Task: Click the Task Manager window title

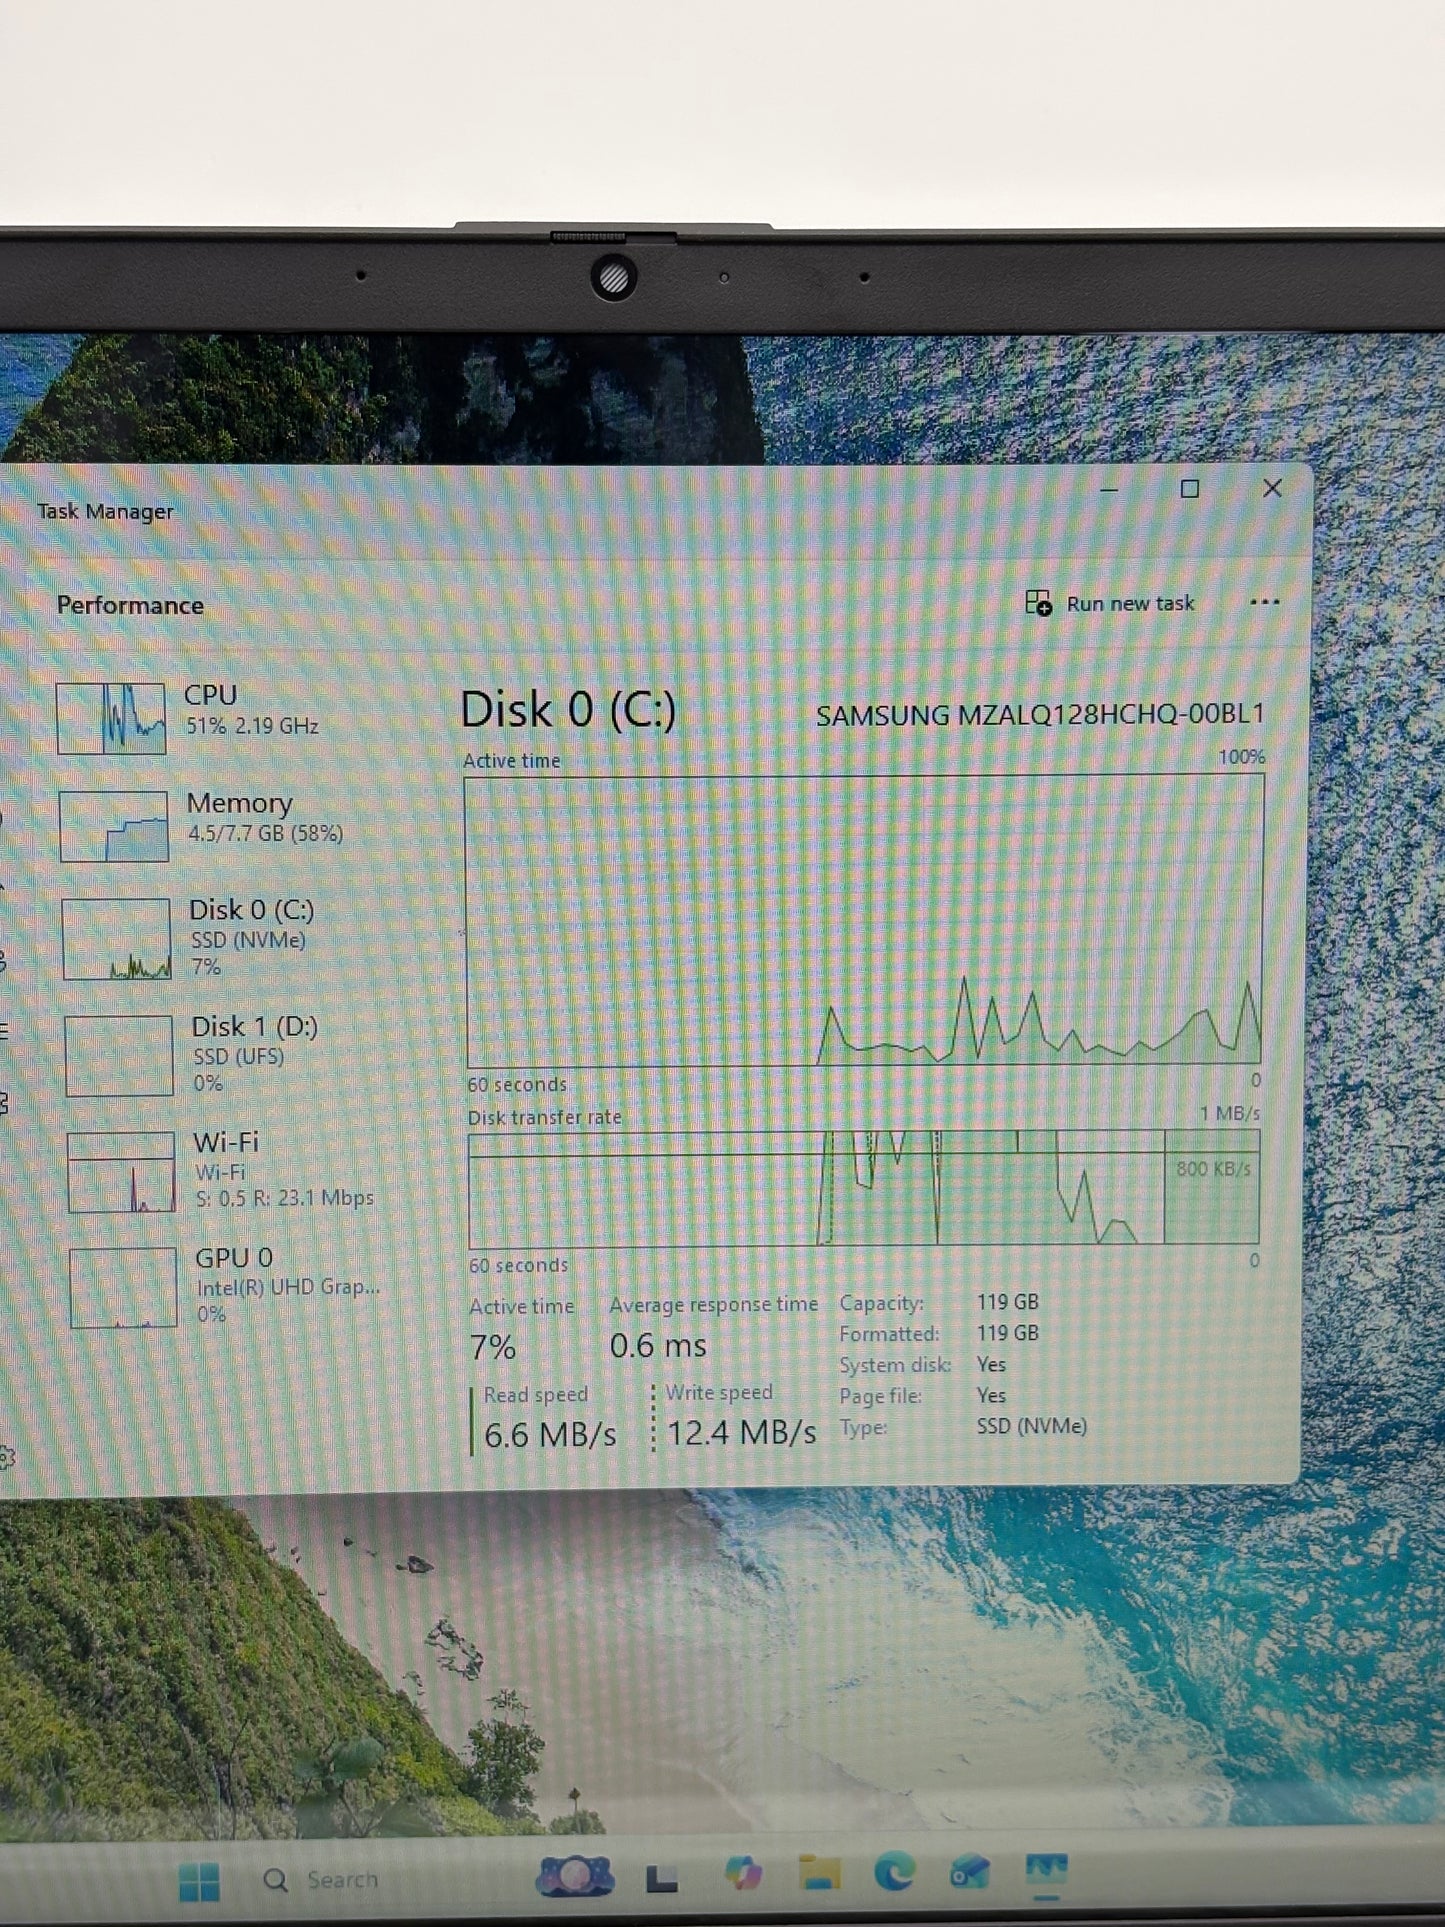Action: pos(105,511)
